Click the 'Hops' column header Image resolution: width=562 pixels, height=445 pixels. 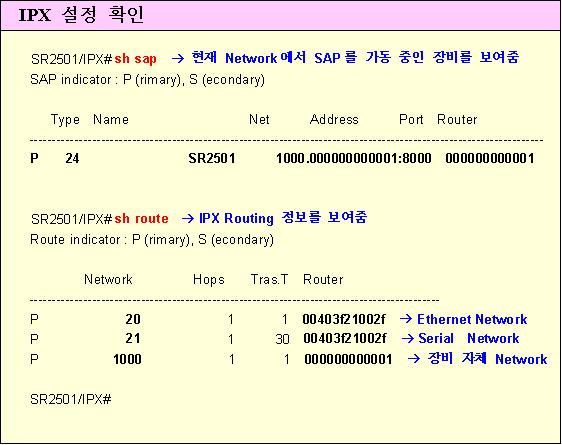[x=209, y=280]
